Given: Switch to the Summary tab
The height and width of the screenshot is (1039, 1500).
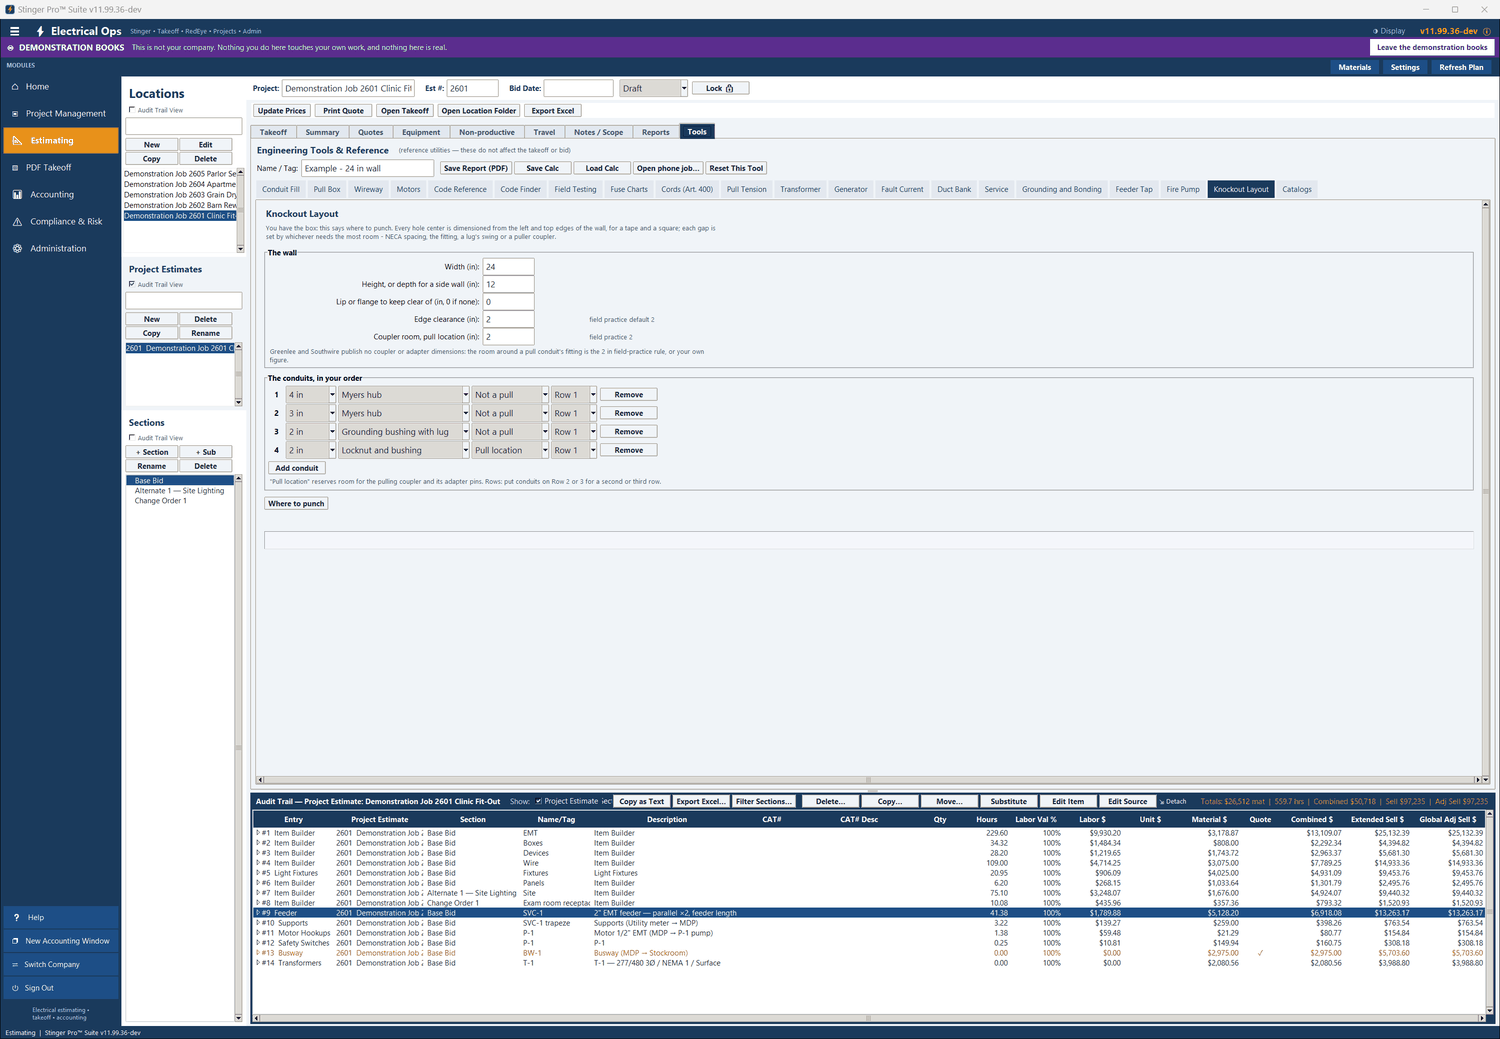Looking at the screenshot, I should click(x=322, y=132).
